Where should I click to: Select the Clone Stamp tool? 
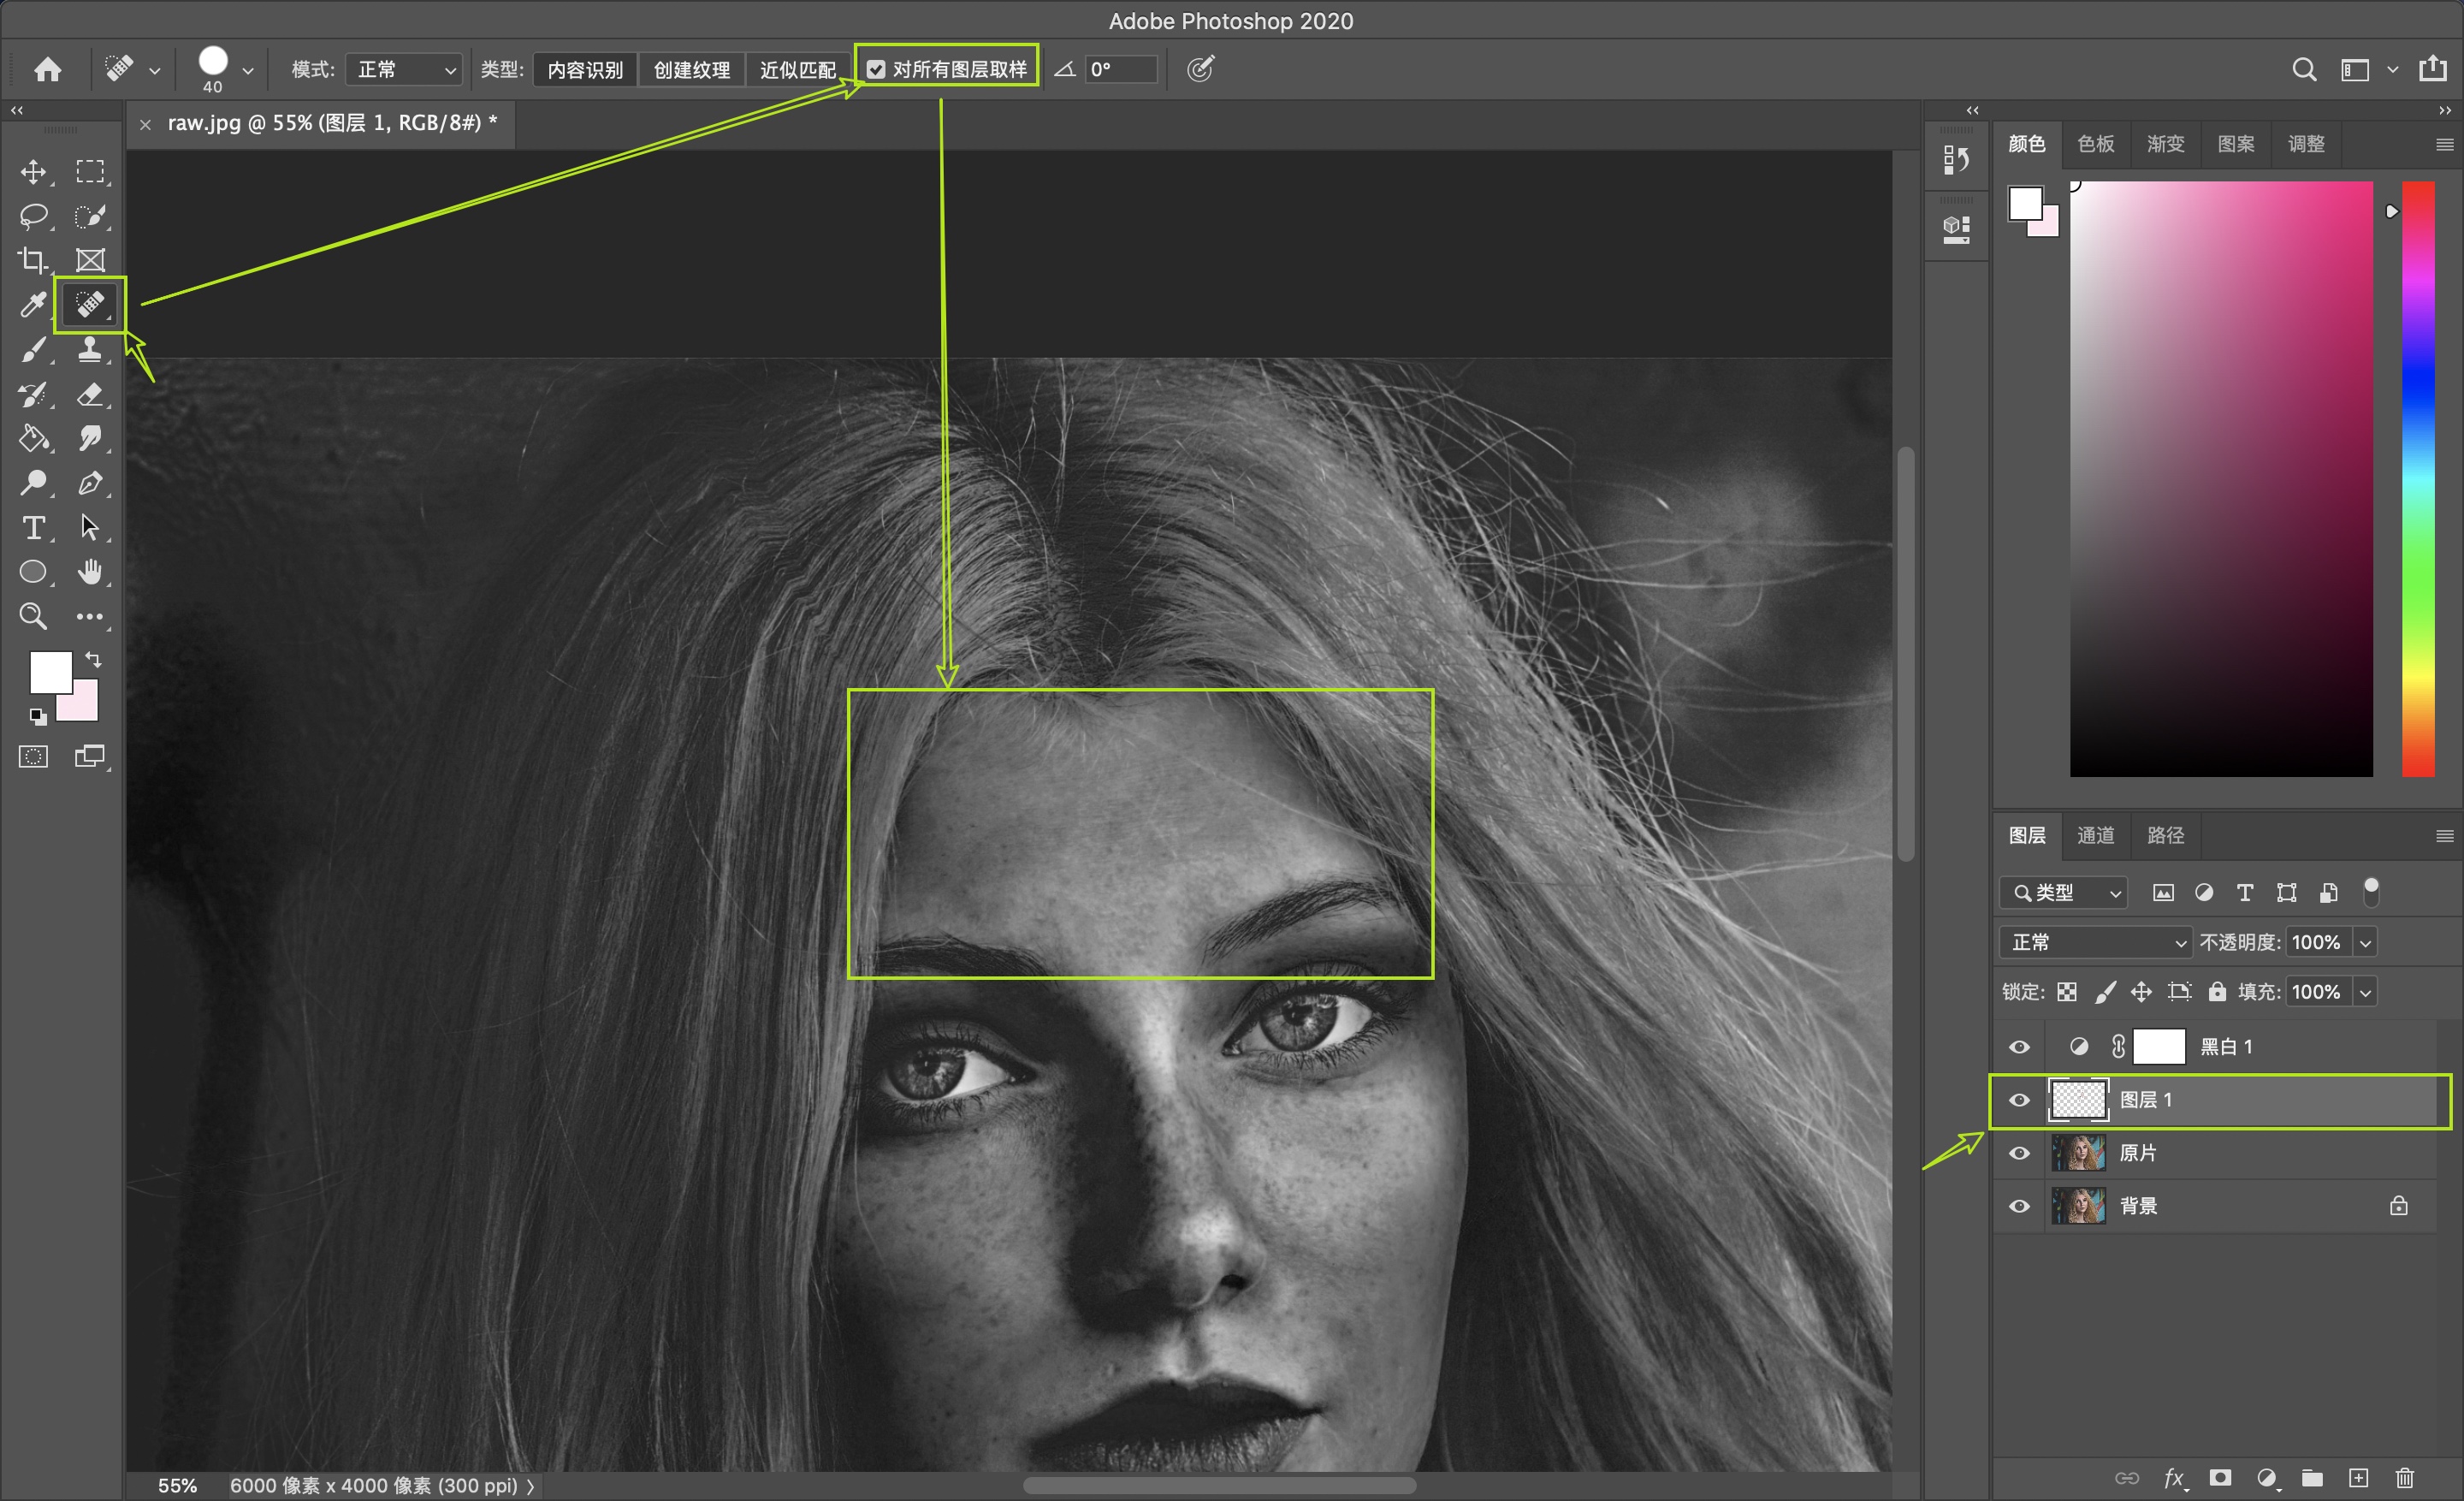(90, 349)
